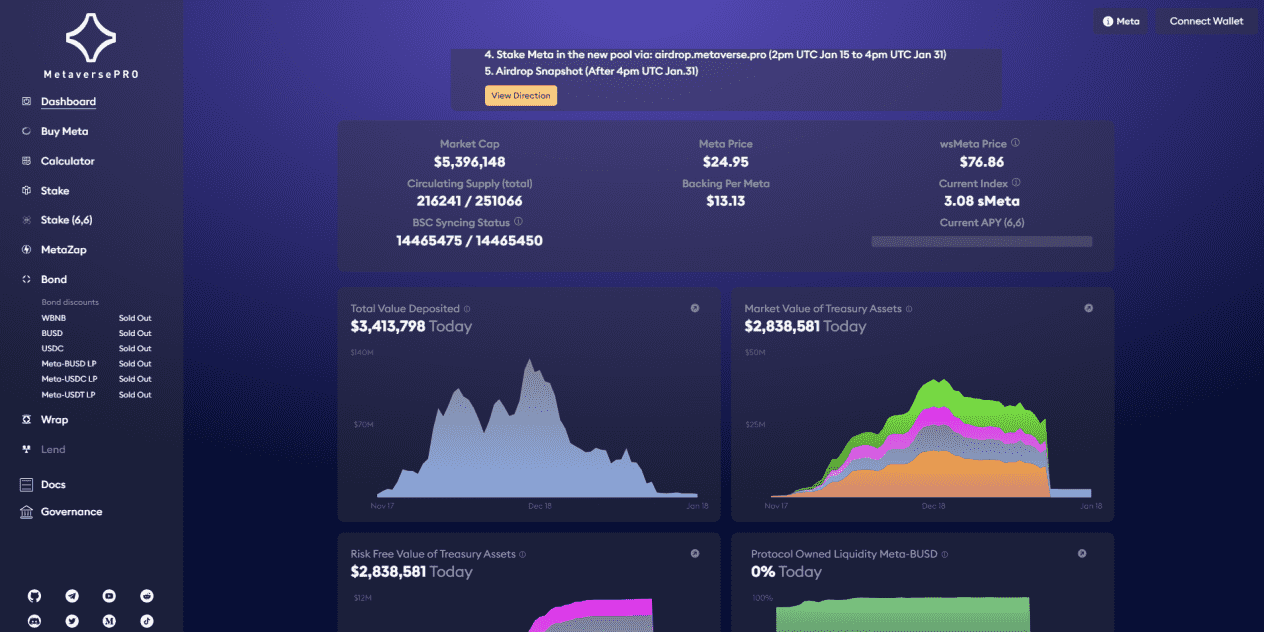Image resolution: width=1264 pixels, height=632 pixels.
Task: Click the Stake cube sidebar icon
Action: pyautogui.click(x=27, y=190)
